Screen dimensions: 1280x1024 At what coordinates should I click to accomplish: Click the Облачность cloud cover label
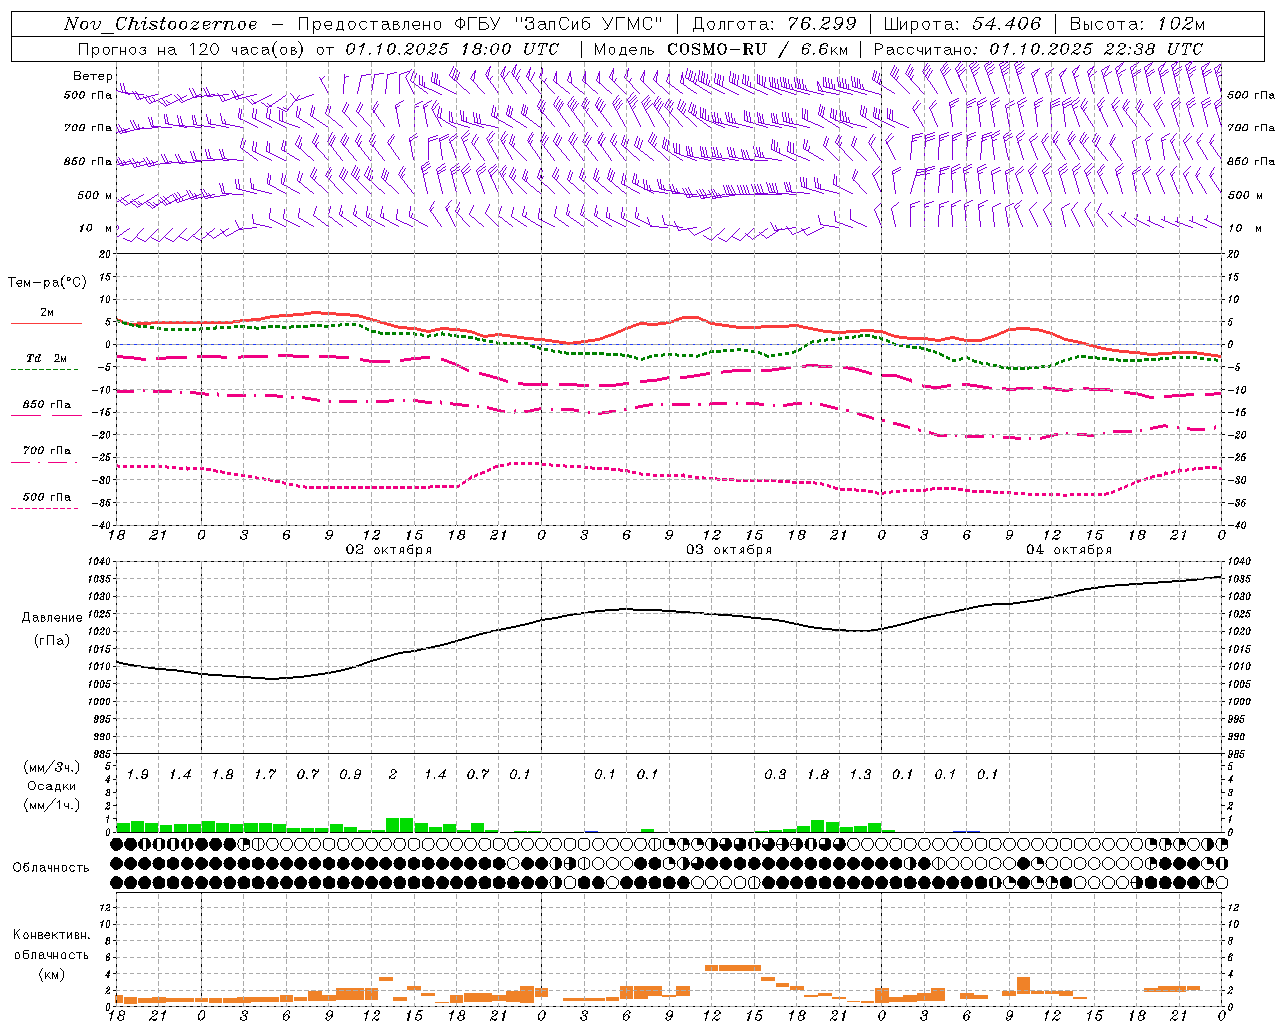51,868
